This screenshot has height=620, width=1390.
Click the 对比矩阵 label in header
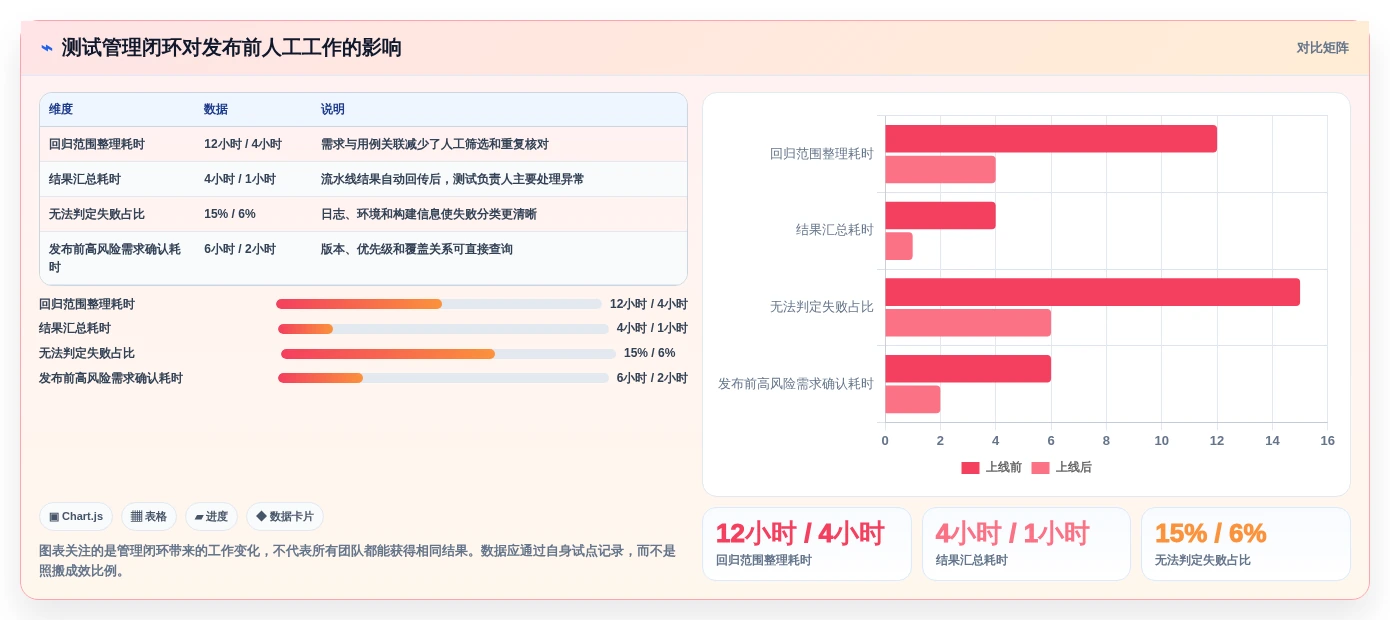tap(1322, 48)
